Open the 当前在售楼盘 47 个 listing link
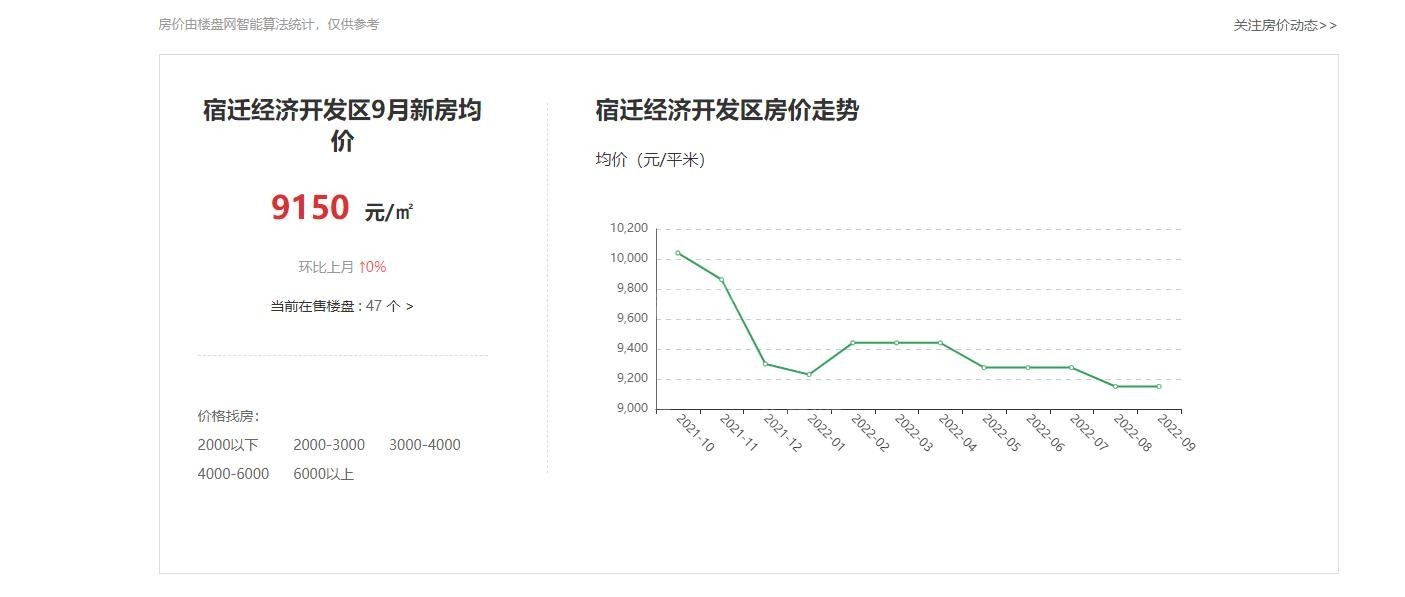The image size is (1405, 597). coord(341,306)
